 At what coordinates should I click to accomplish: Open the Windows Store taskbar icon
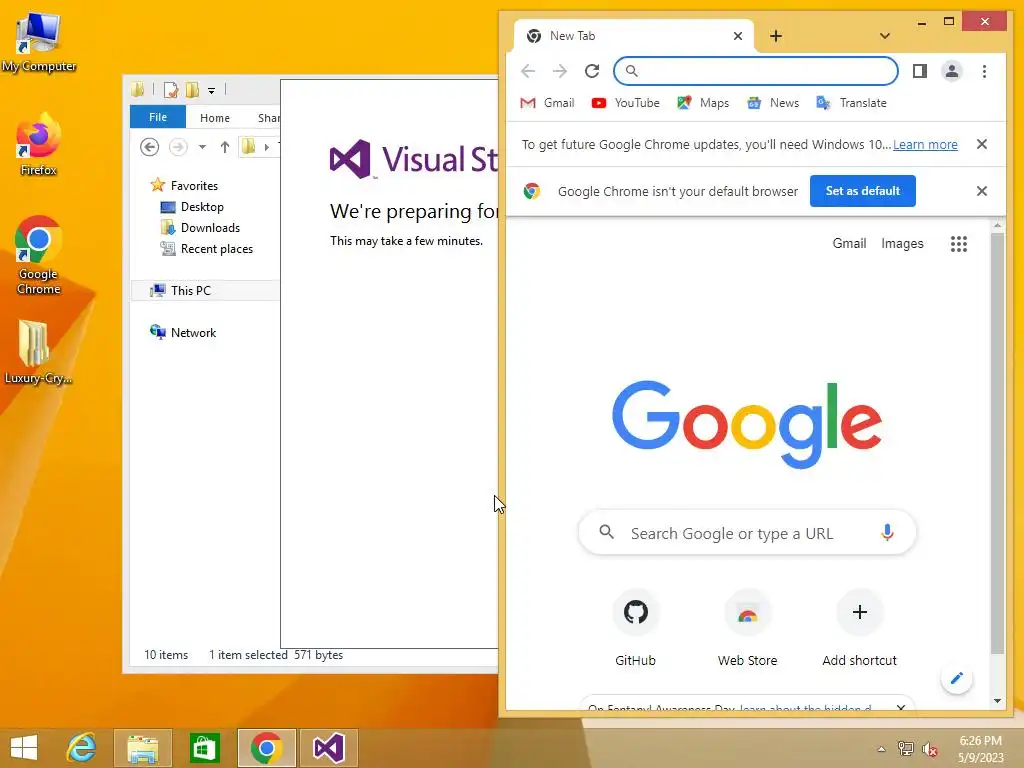pyautogui.click(x=204, y=748)
